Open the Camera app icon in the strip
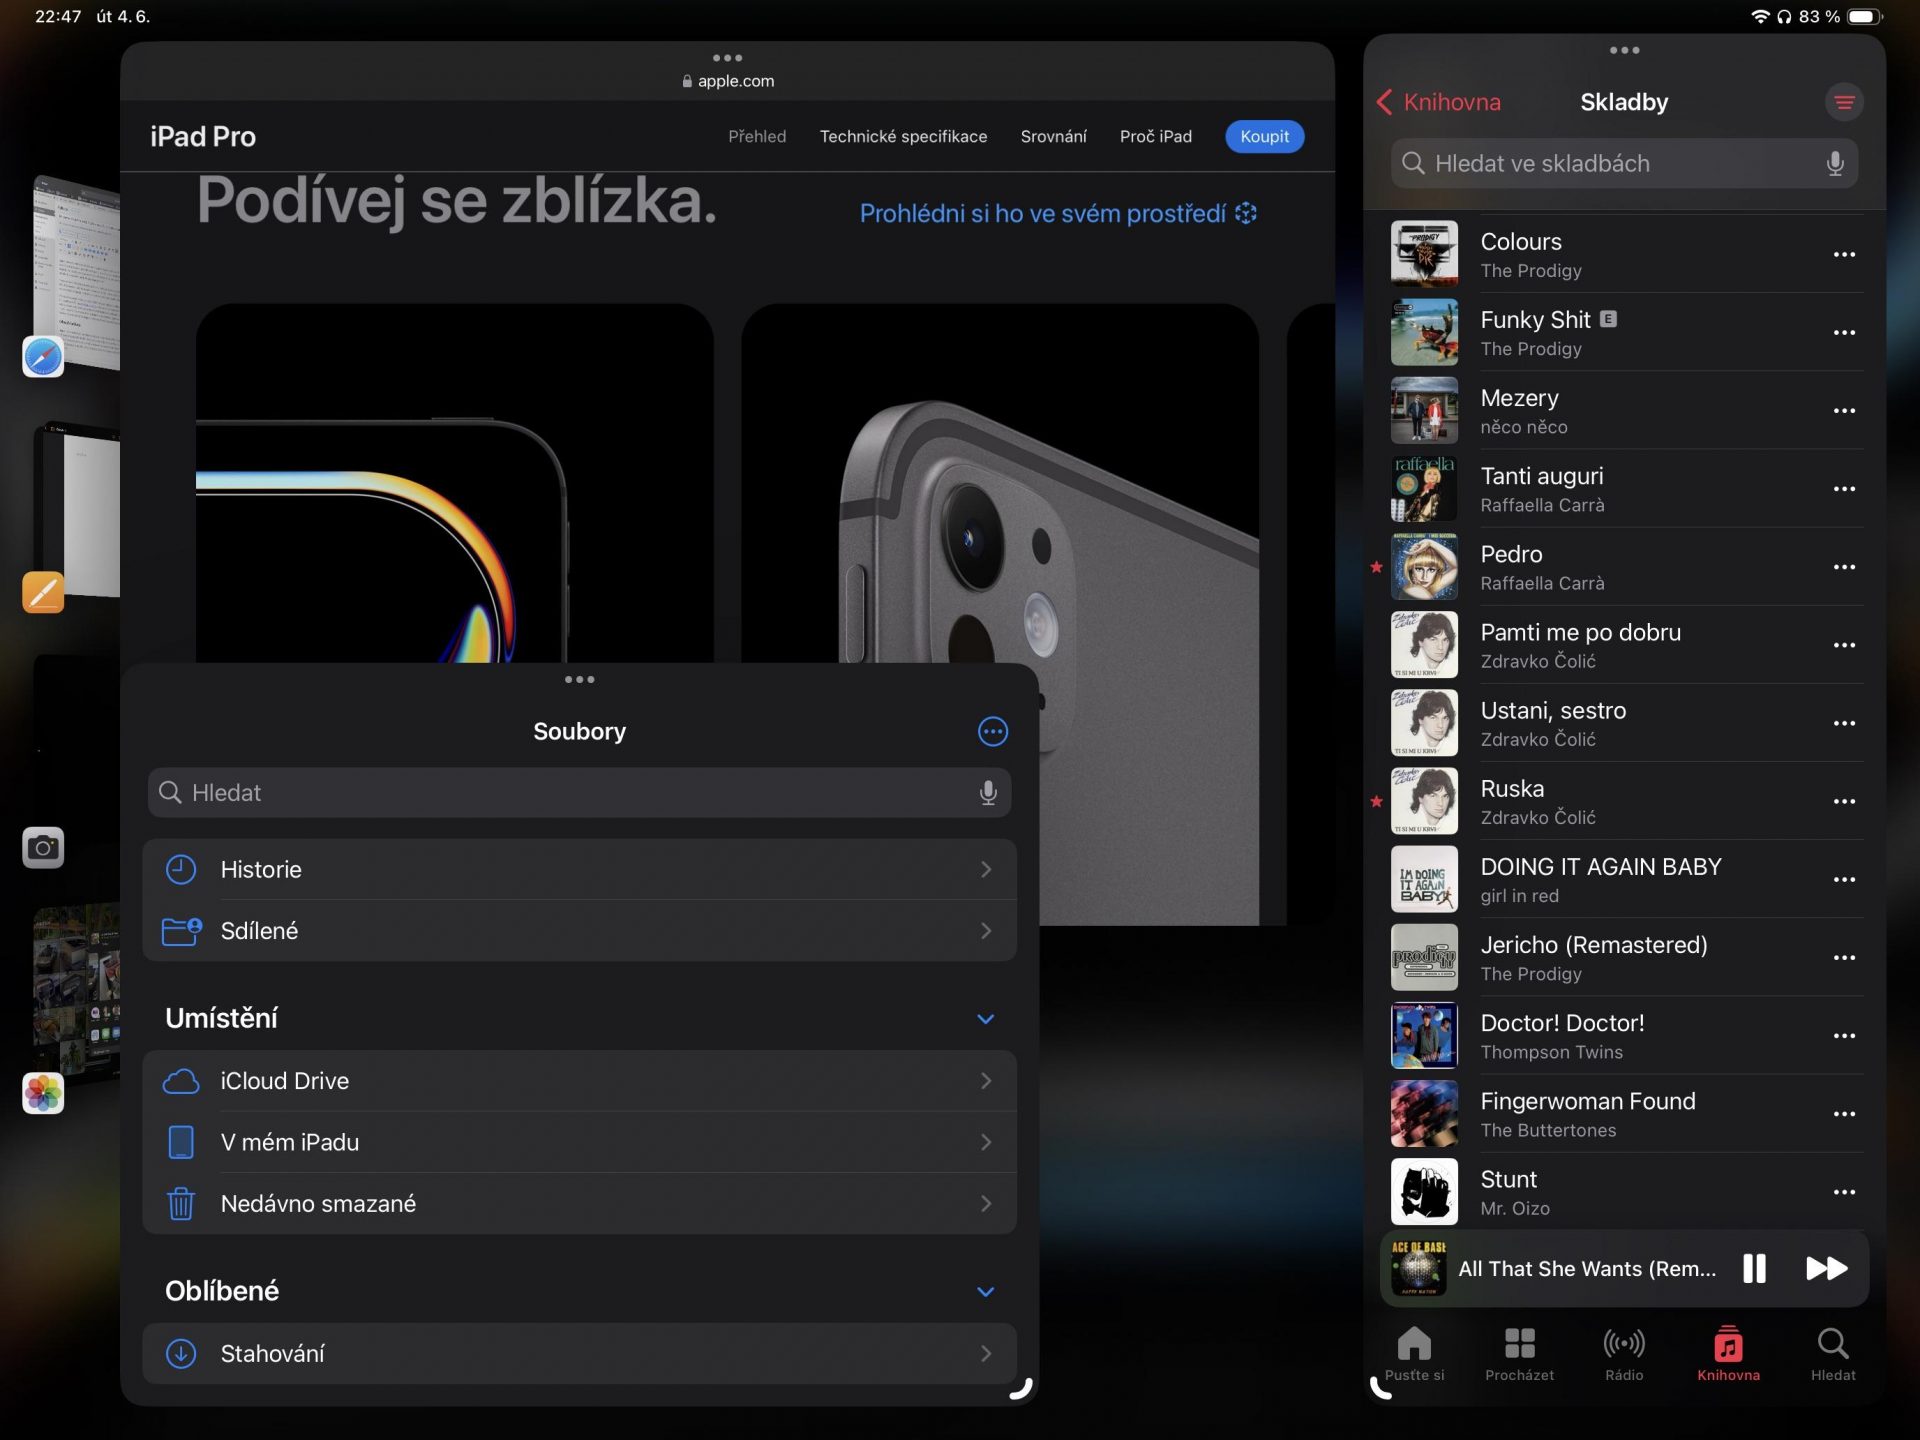Screen dimensions: 1920x1440 (43, 848)
